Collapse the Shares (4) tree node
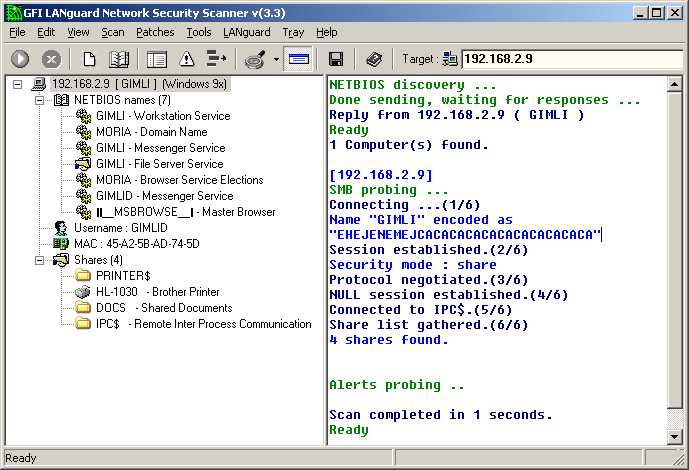689x470 pixels. click(x=39, y=260)
